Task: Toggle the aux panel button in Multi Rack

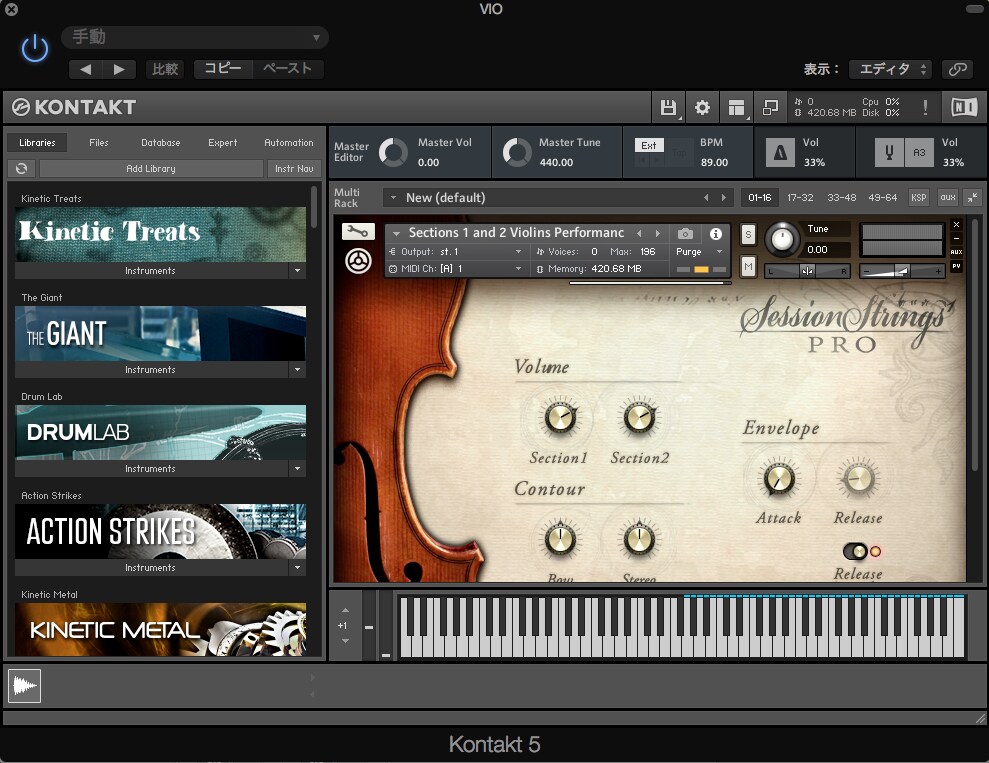Action: [x=947, y=197]
